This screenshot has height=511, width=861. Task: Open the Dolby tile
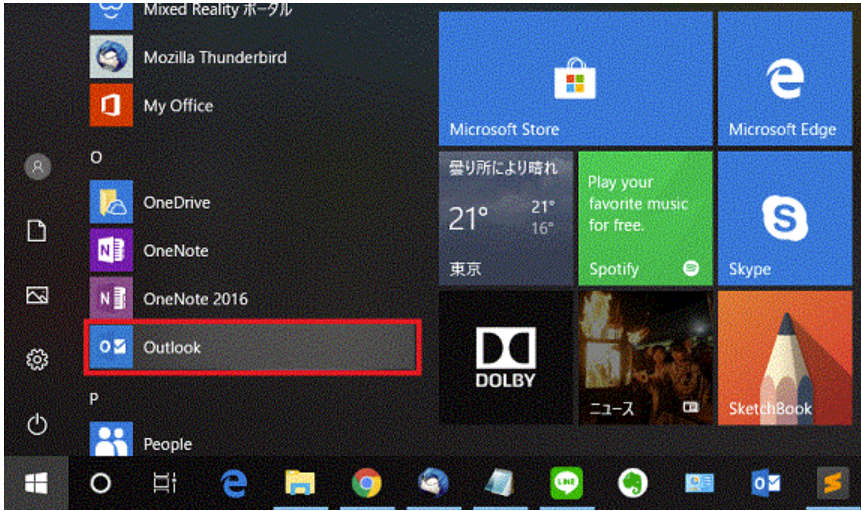tap(506, 358)
